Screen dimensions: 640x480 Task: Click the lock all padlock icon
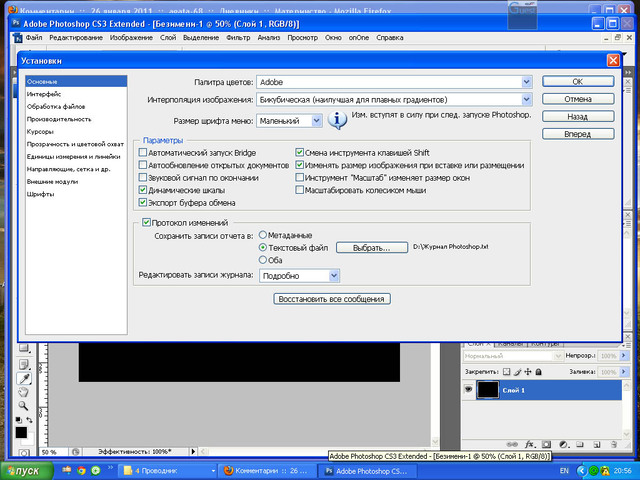click(538, 372)
